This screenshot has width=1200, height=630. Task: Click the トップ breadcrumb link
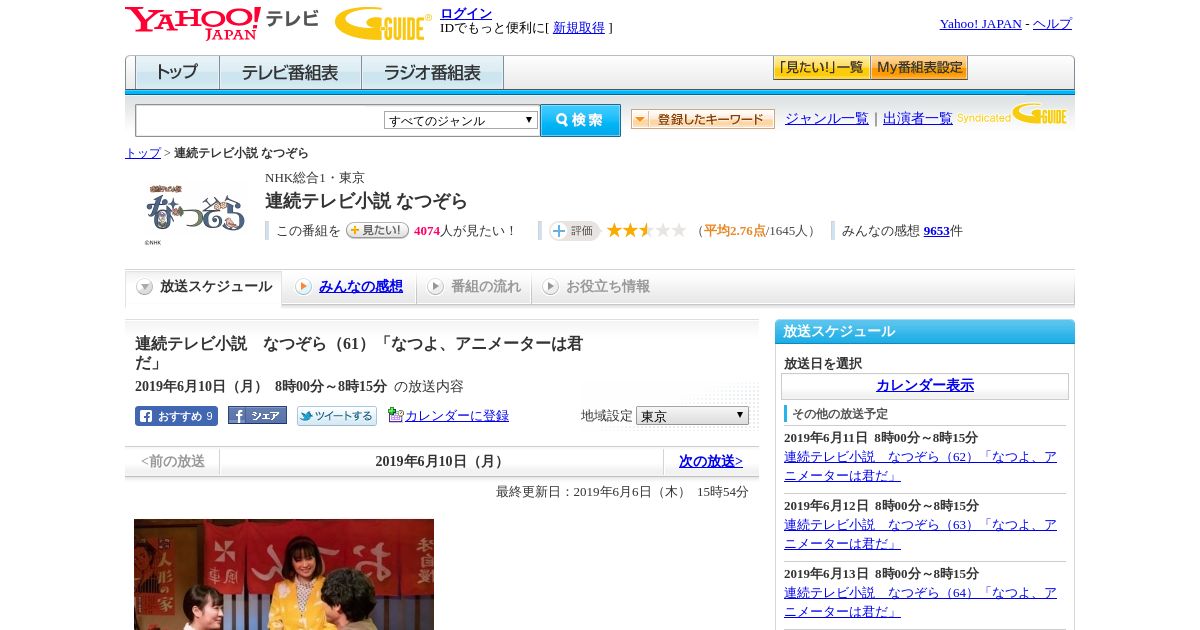143,153
